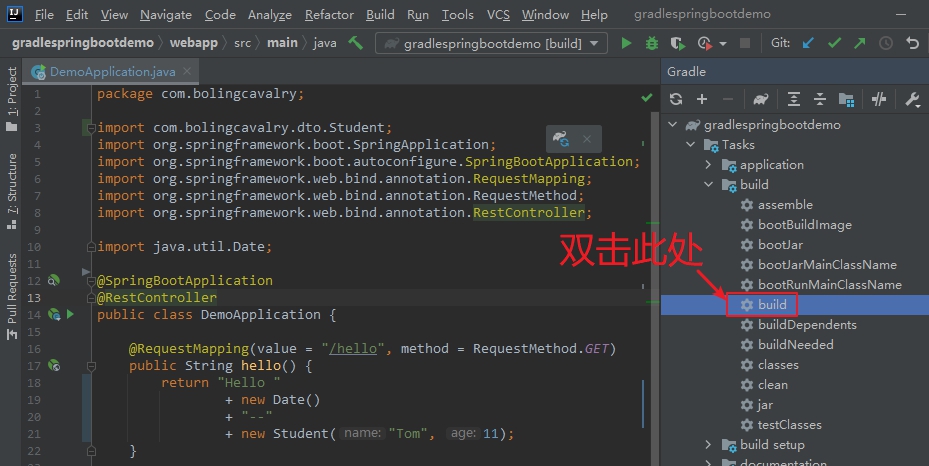Screen dimensions: 929x466
Task: Click the green Run button in toolbar
Action: 626,43
